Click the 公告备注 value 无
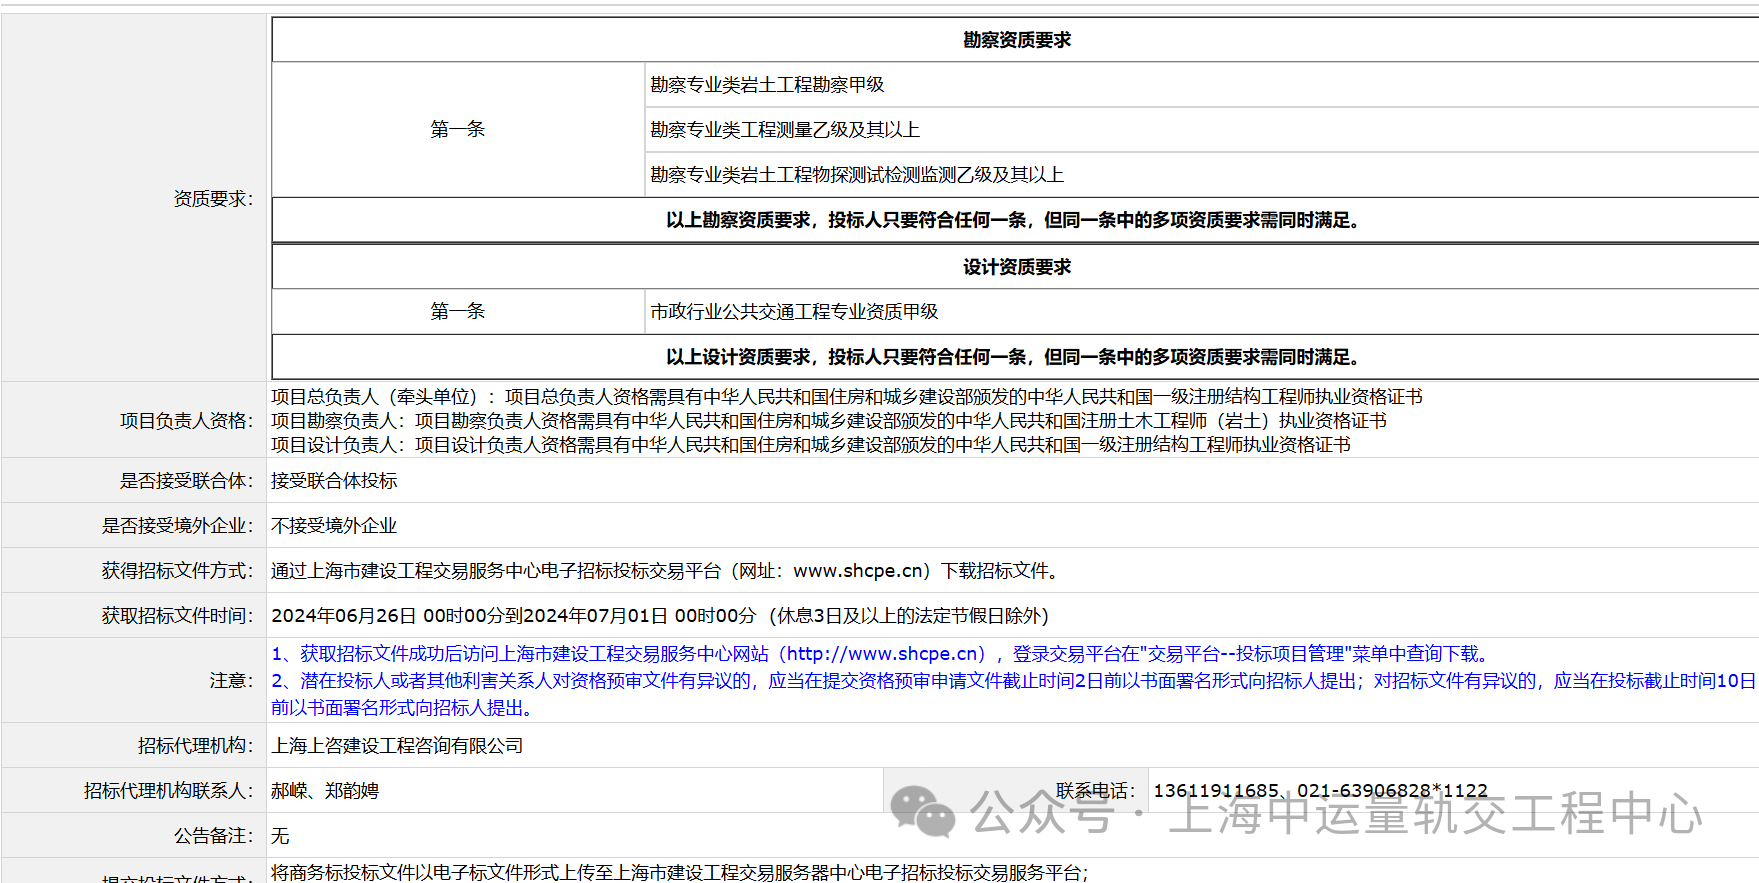1759x883 pixels. coord(280,836)
